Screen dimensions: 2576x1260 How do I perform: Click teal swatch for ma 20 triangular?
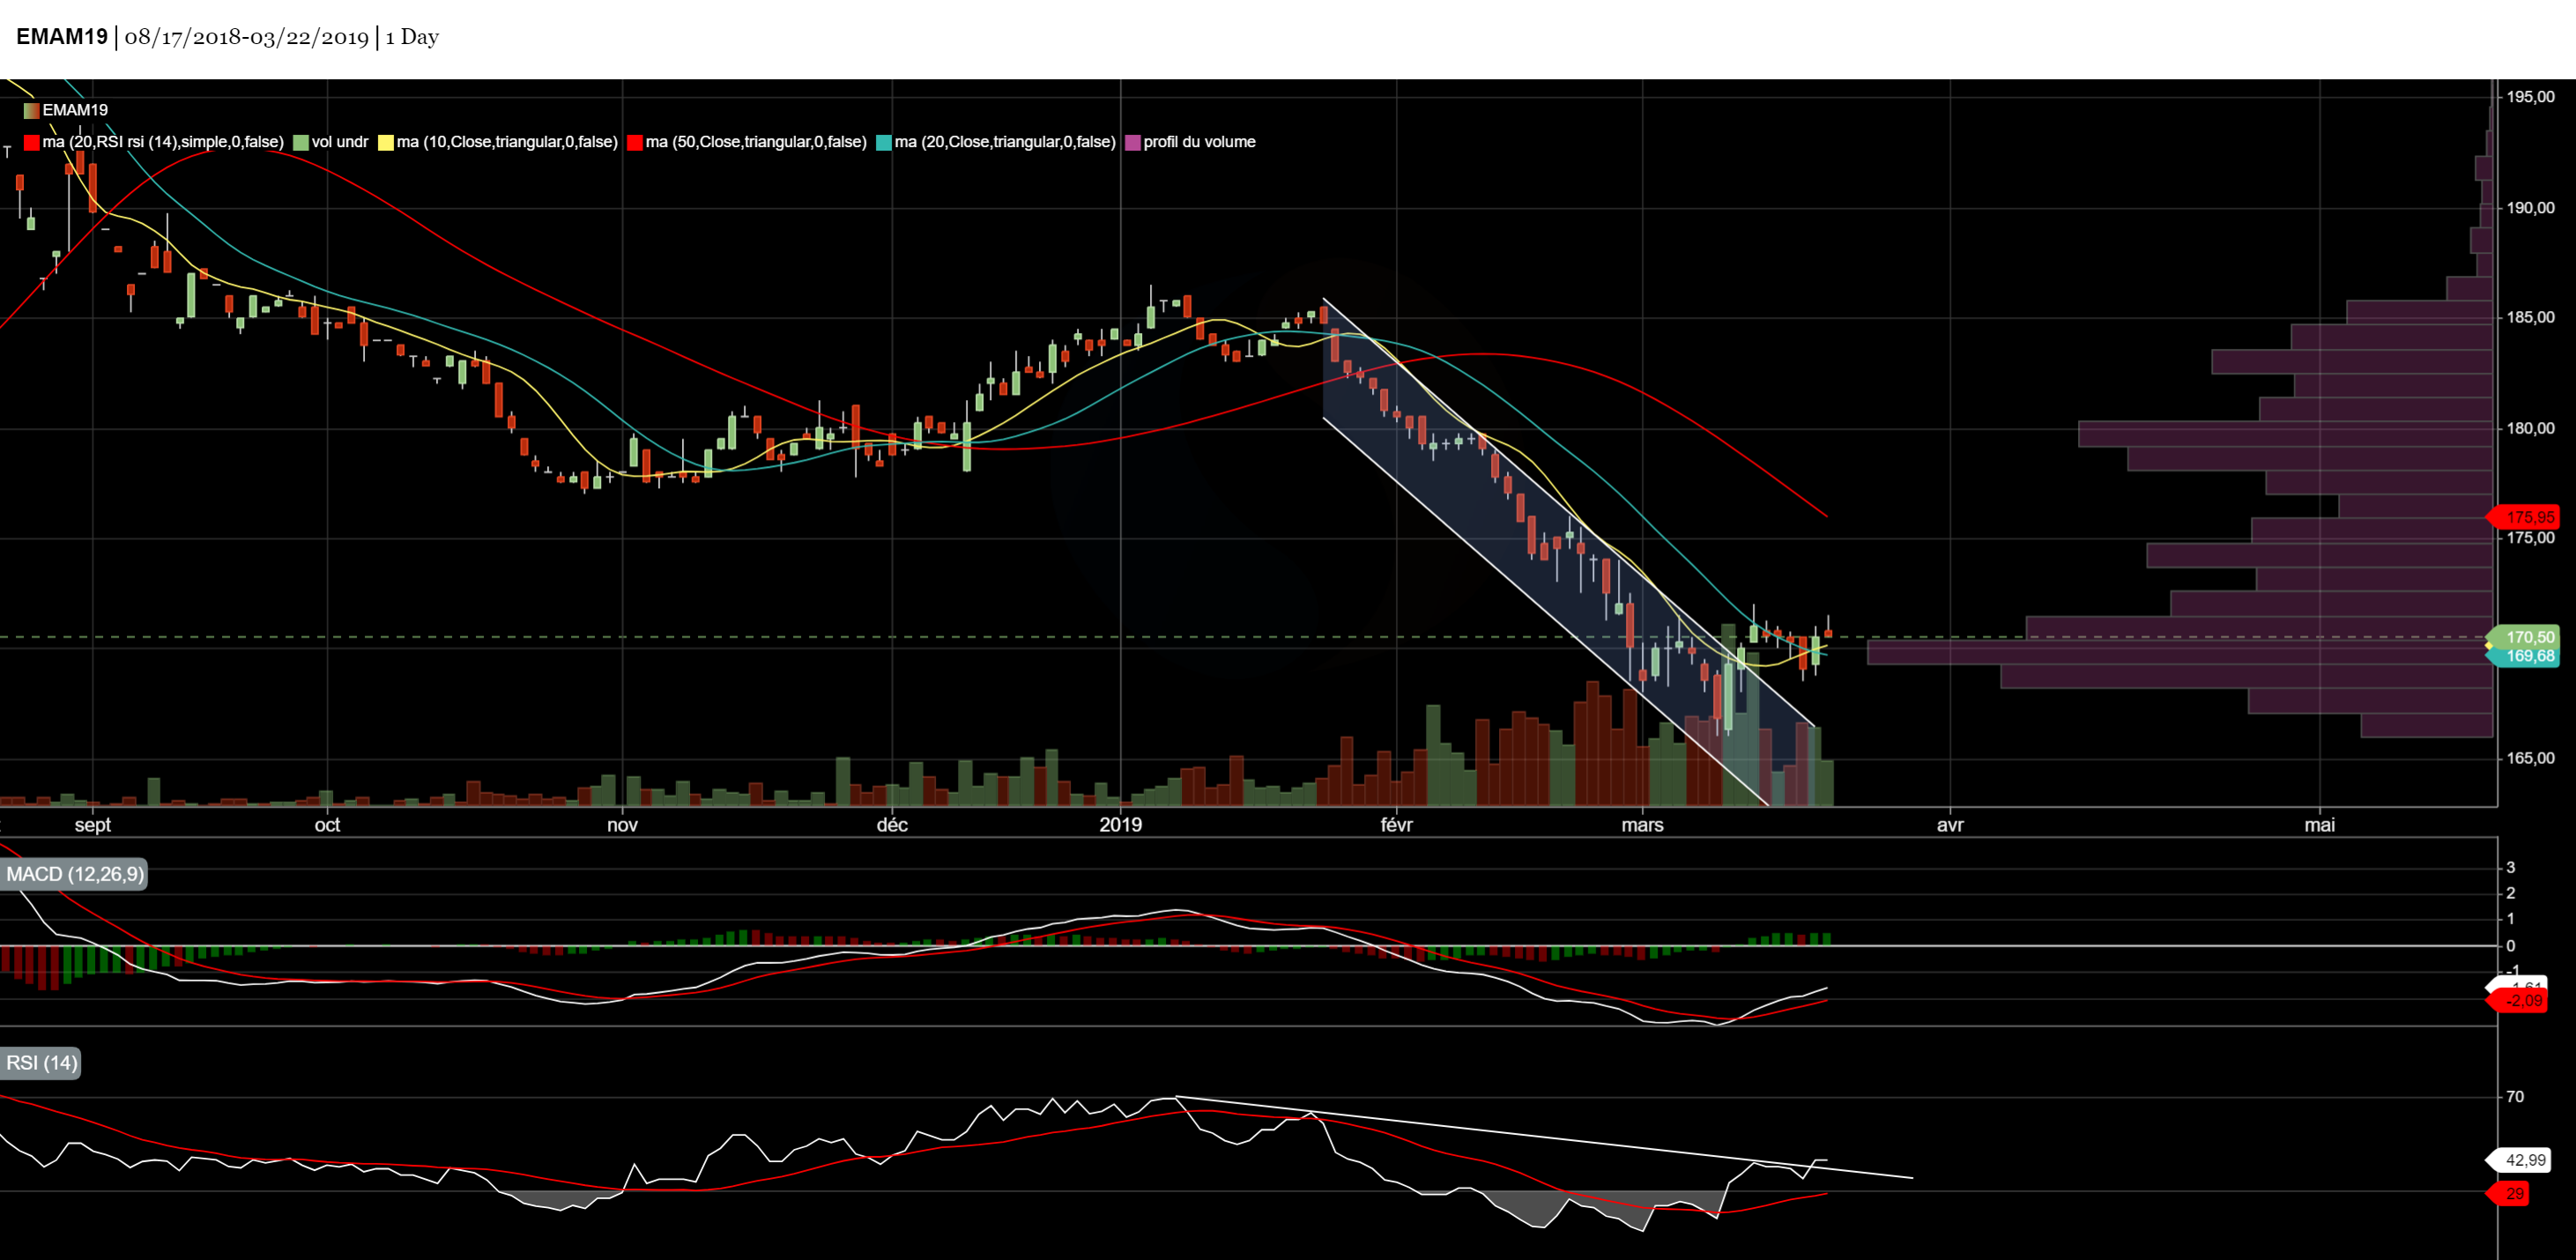pyautogui.click(x=884, y=142)
